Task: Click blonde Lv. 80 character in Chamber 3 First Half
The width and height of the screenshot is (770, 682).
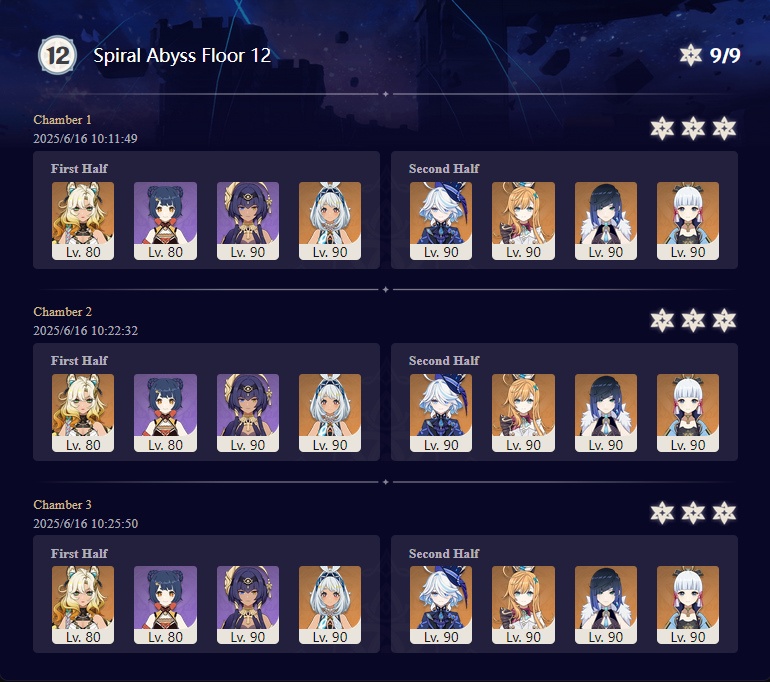Action: click(83, 605)
